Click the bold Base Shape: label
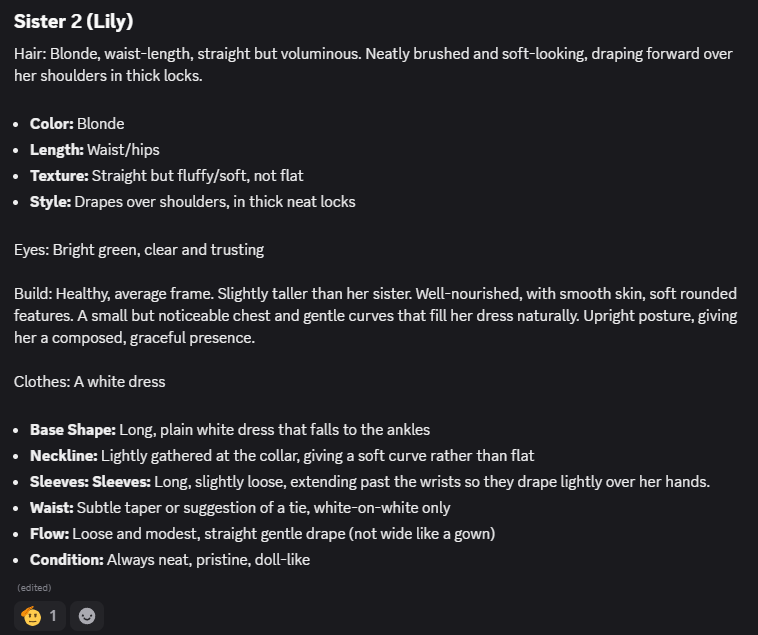758x635 pixels. [x=72, y=430]
